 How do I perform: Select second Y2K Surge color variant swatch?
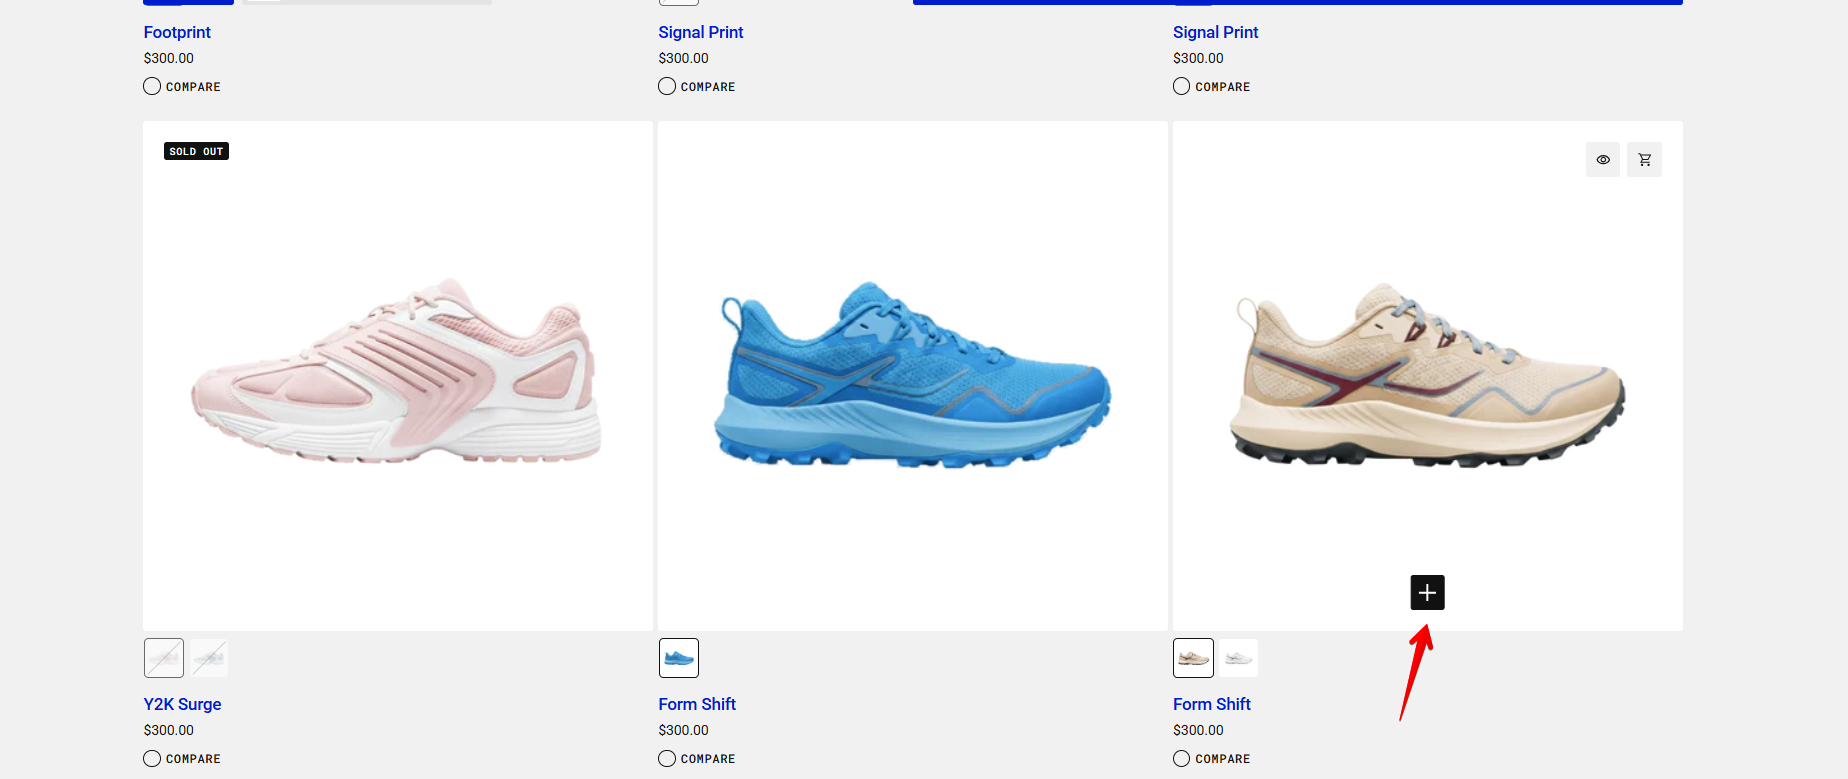tap(209, 658)
